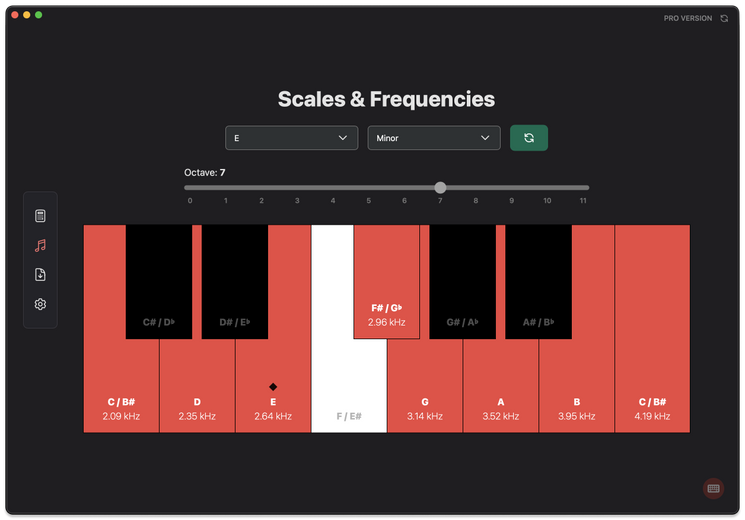
Task: Click the sync icon beside PRO VERSION
Action: click(724, 18)
